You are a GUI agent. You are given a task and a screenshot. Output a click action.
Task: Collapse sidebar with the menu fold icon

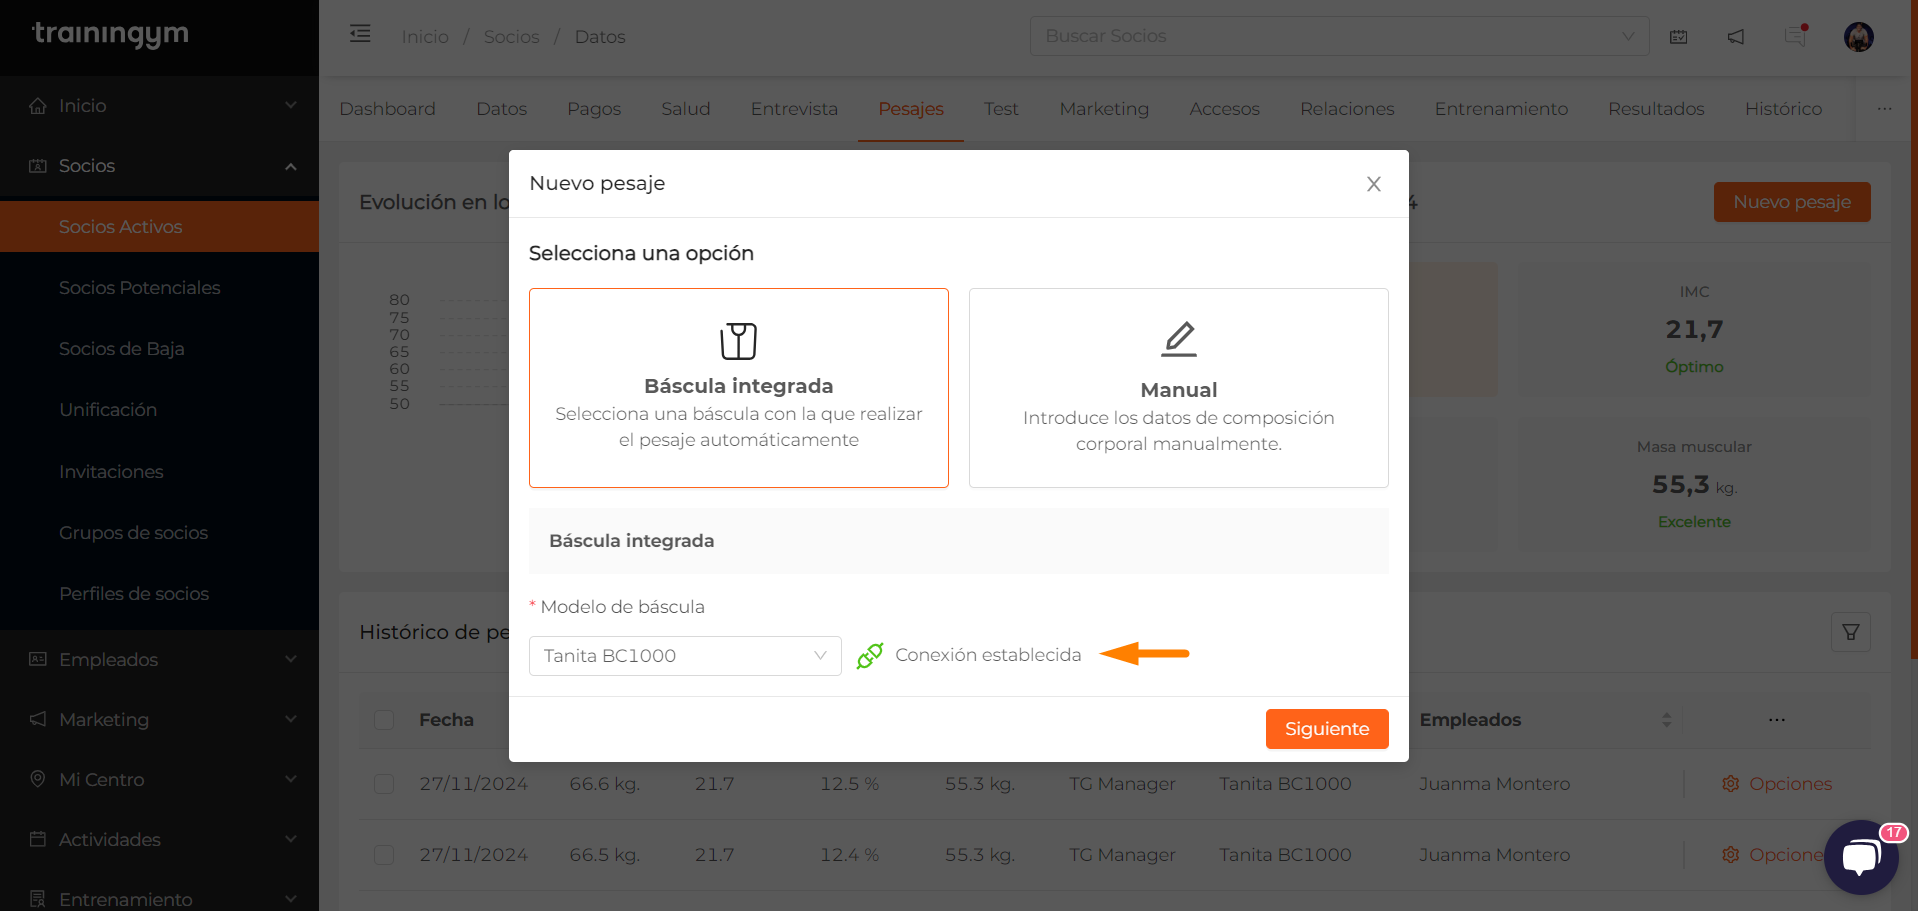point(360,35)
